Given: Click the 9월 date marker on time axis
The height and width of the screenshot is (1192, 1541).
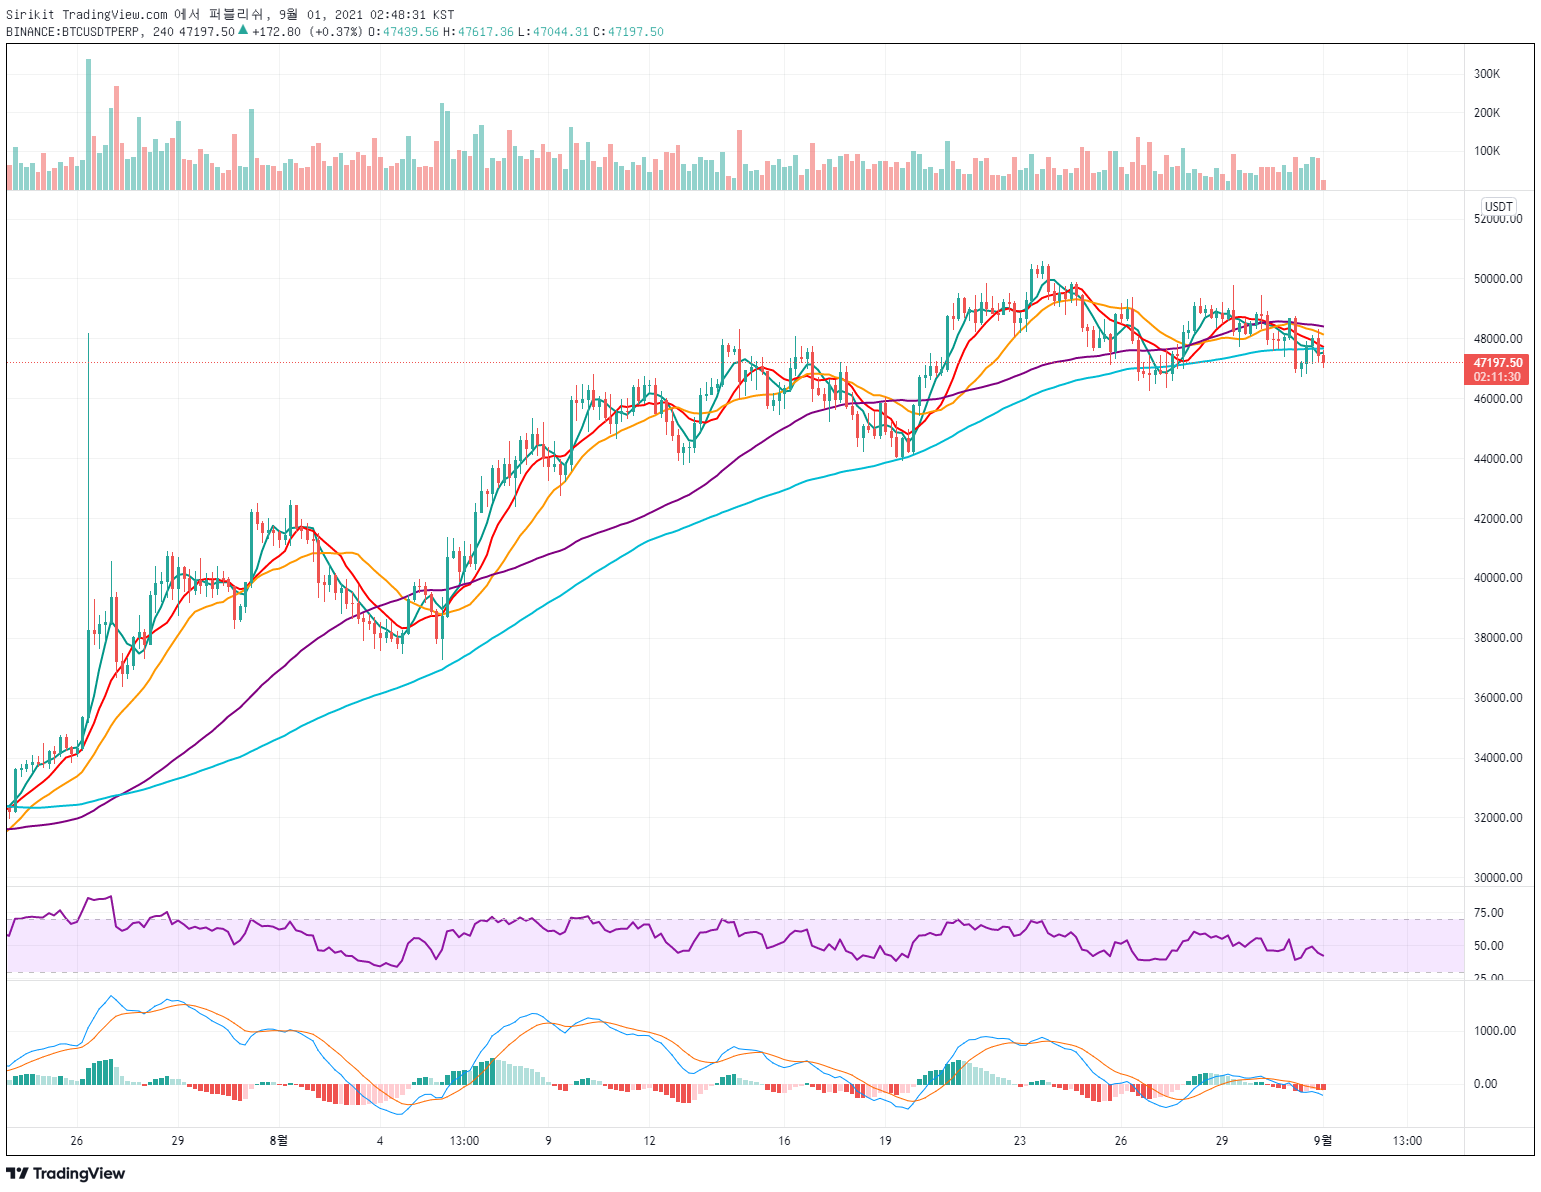Looking at the screenshot, I should [x=1322, y=1140].
